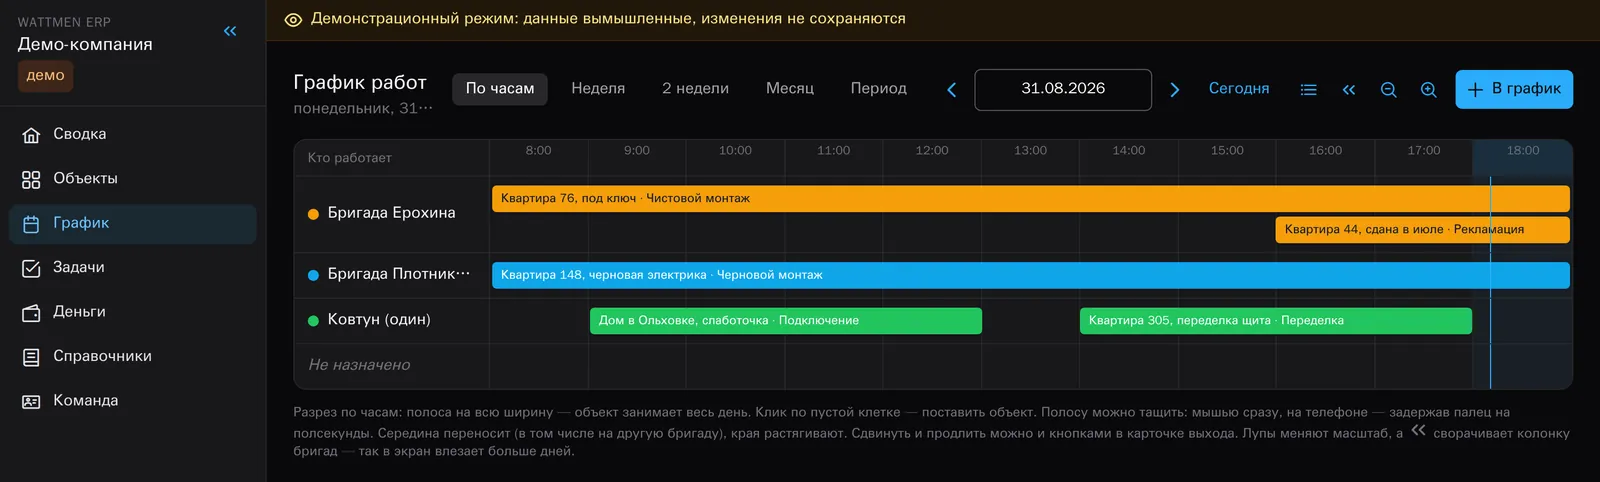Go to next day arrow
1600x482 pixels.
(1175, 90)
